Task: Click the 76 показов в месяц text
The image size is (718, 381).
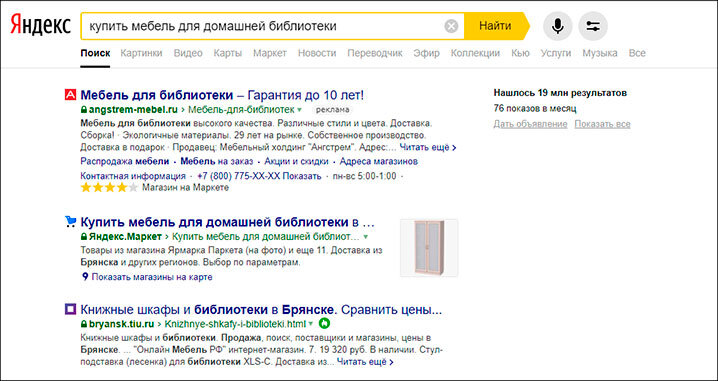Action: point(535,109)
